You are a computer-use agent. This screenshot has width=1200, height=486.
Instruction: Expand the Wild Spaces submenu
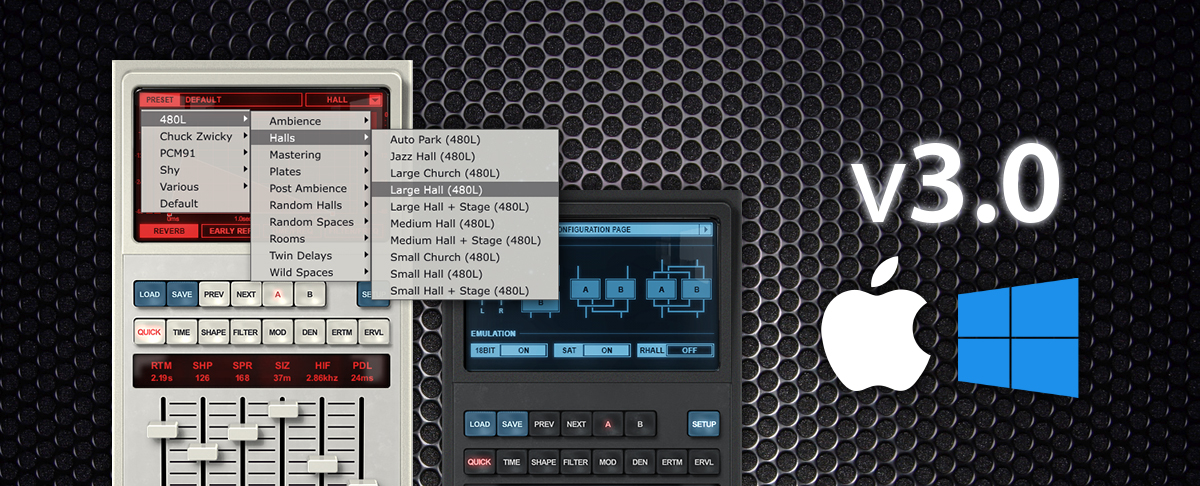pyautogui.click(x=310, y=272)
